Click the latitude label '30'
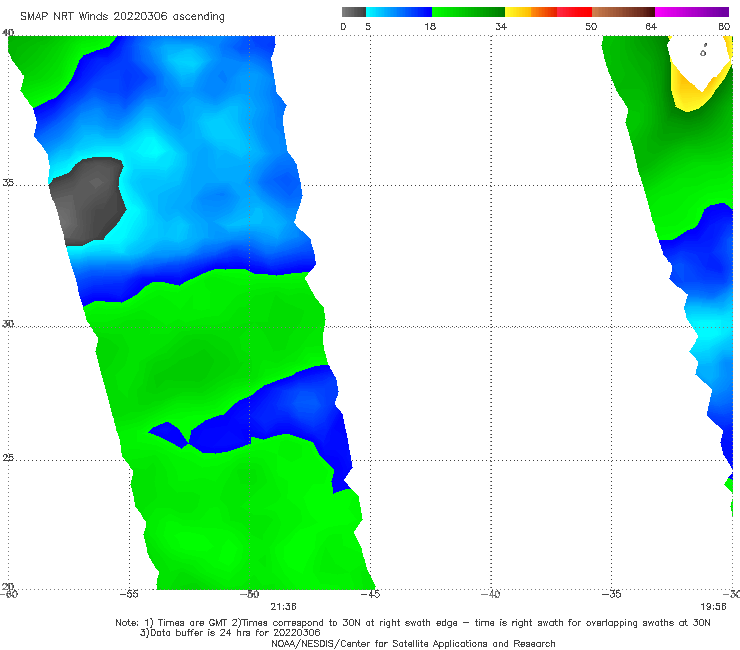Viewport: 740px width, 650px height. pos(8,324)
